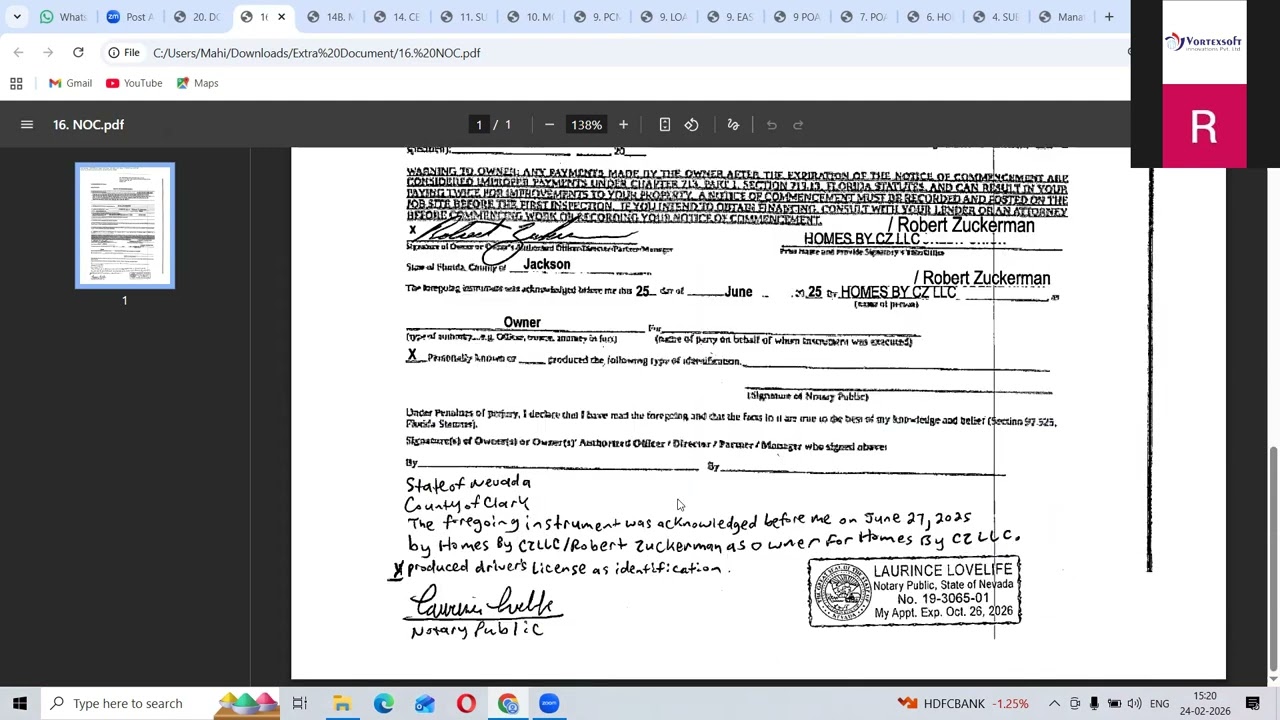The height and width of the screenshot is (720, 1280).
Task: Click the volume speaker tray icon
Action: tap(1134, 703)
